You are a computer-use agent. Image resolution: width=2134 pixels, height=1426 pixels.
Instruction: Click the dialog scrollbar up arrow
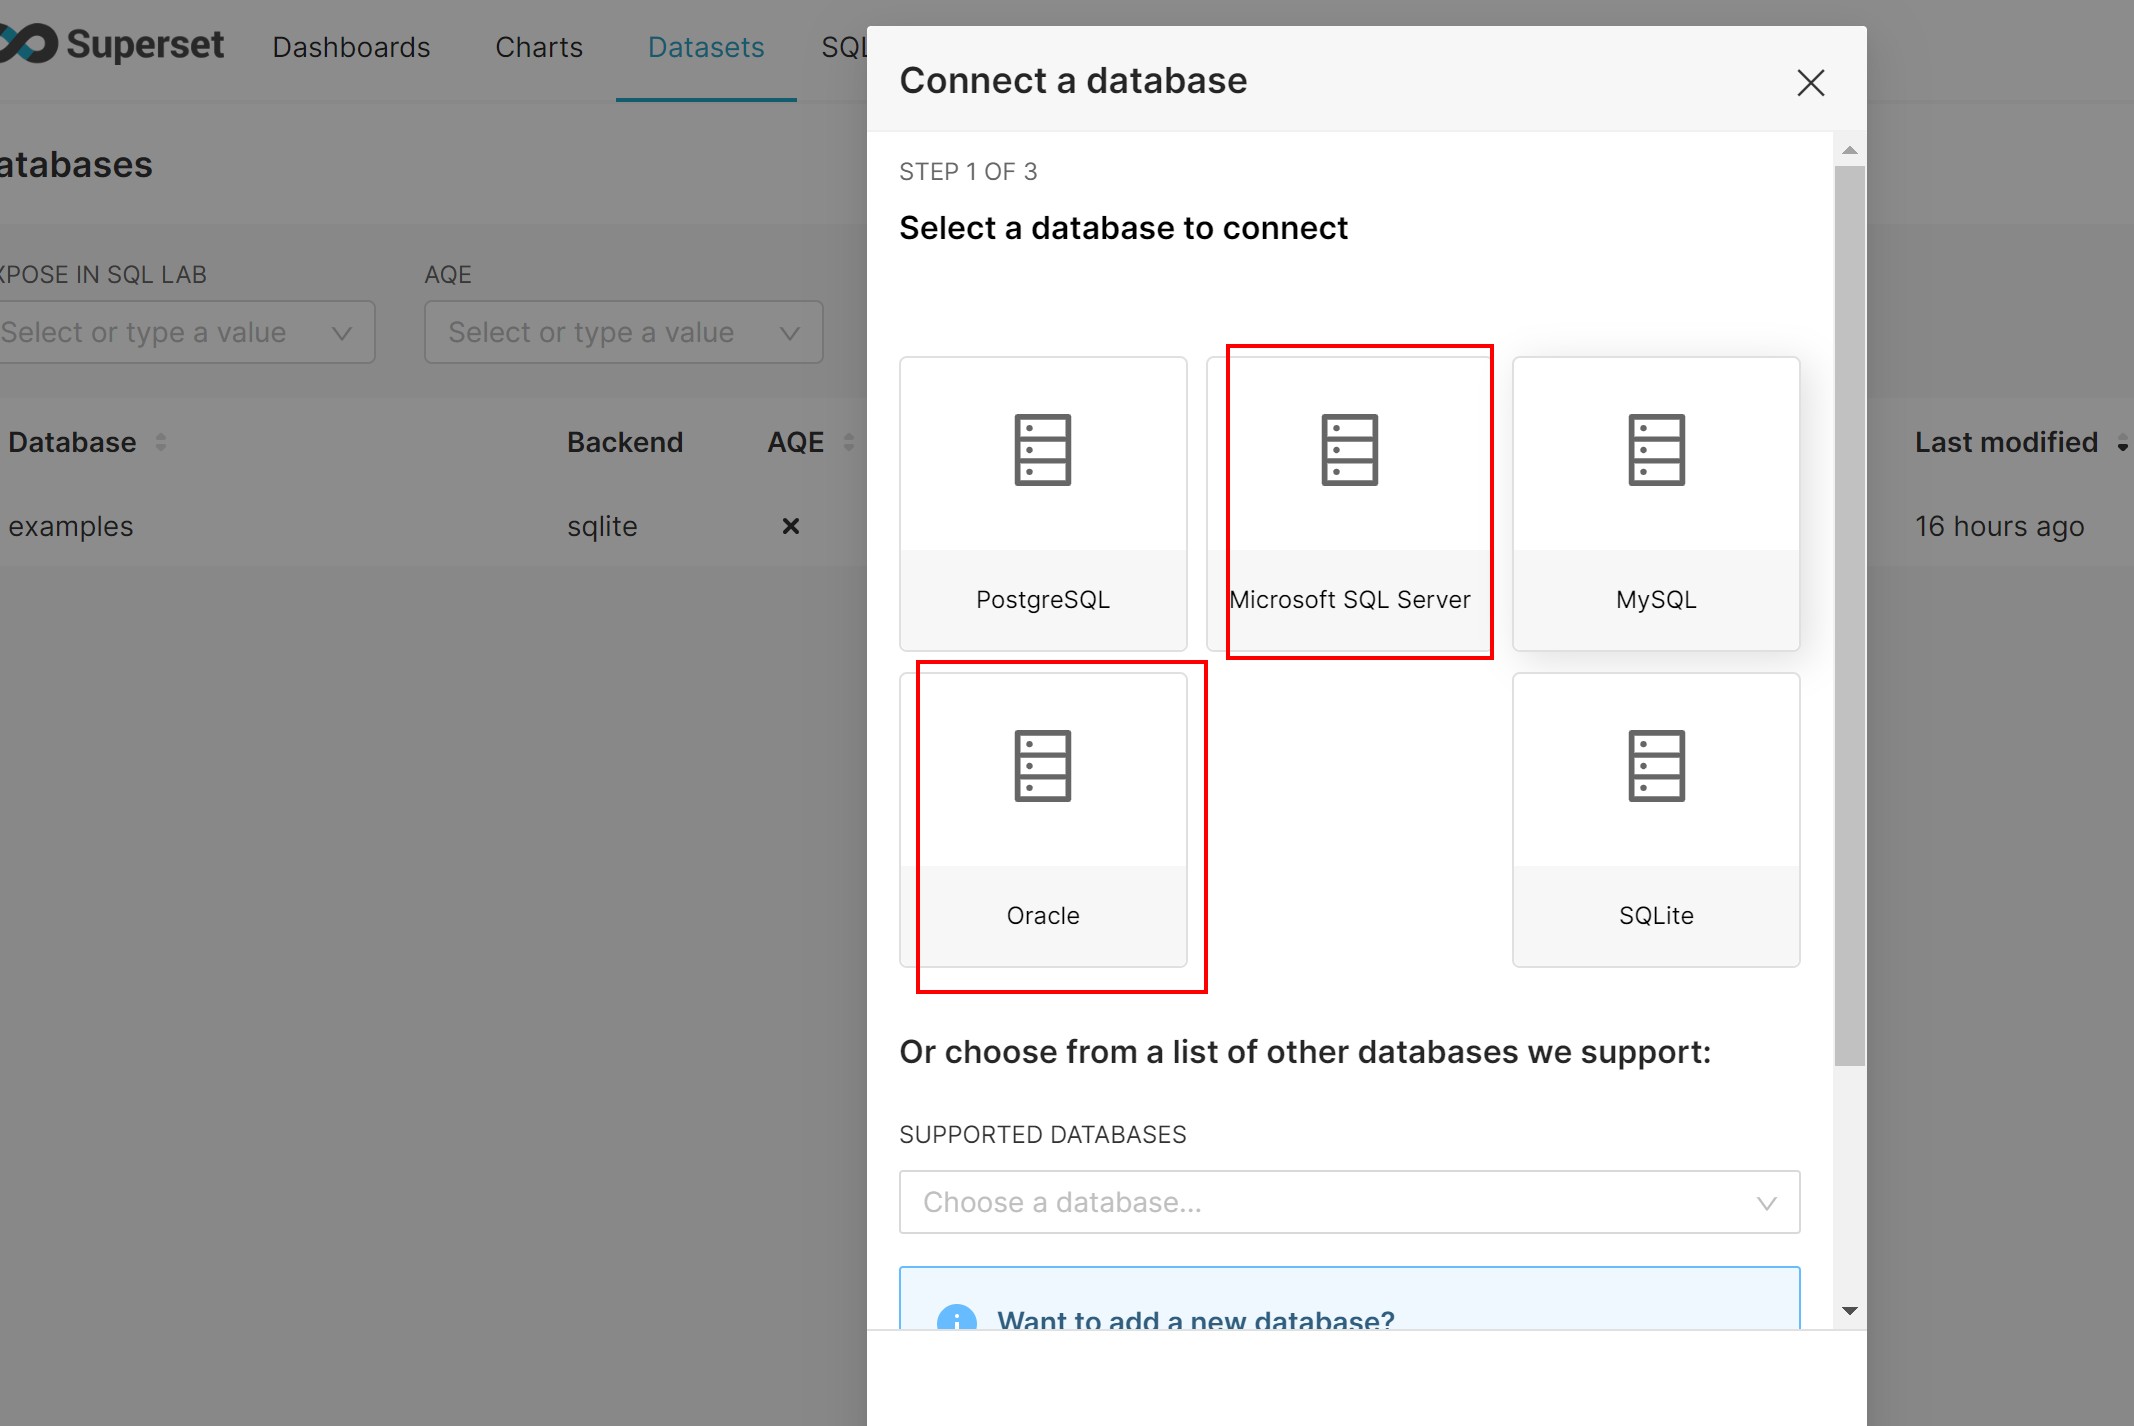pyautogui.click(x=1850, y=150)
